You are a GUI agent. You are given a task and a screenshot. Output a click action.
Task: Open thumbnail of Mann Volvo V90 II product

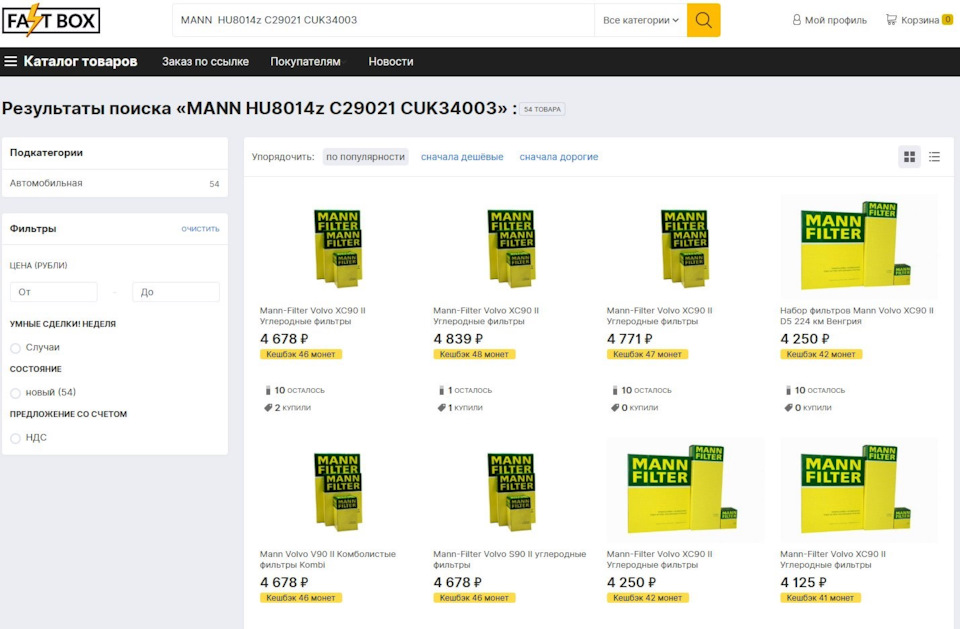pos(337,491)
